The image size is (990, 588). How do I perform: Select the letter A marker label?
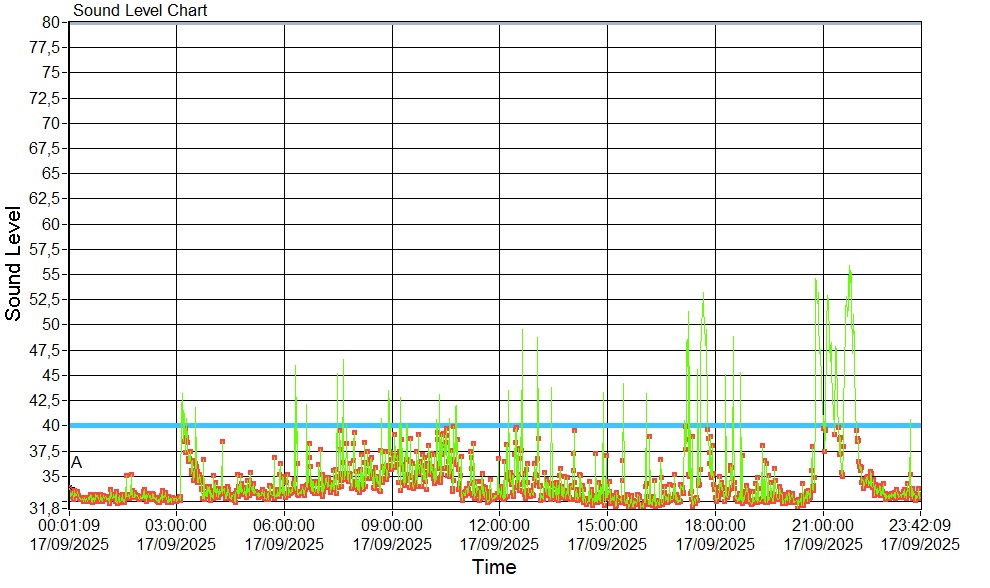[x=77, y=463]
